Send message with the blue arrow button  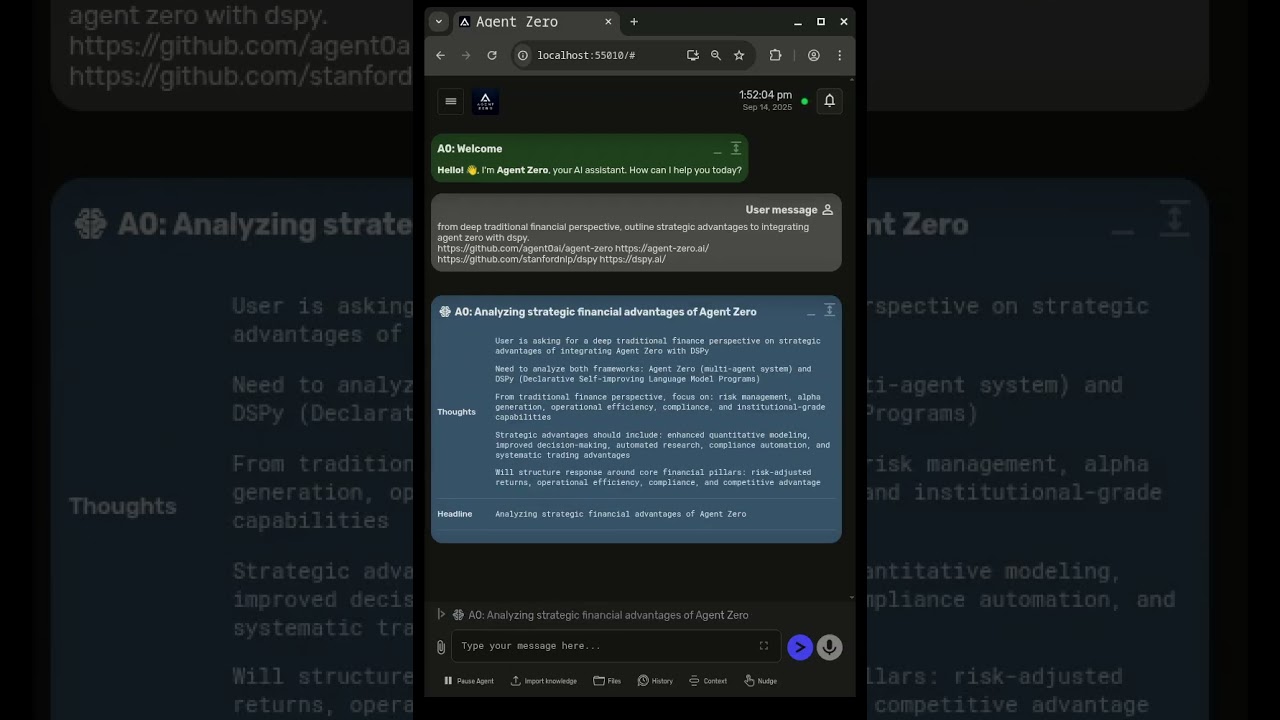pos(799,647)
